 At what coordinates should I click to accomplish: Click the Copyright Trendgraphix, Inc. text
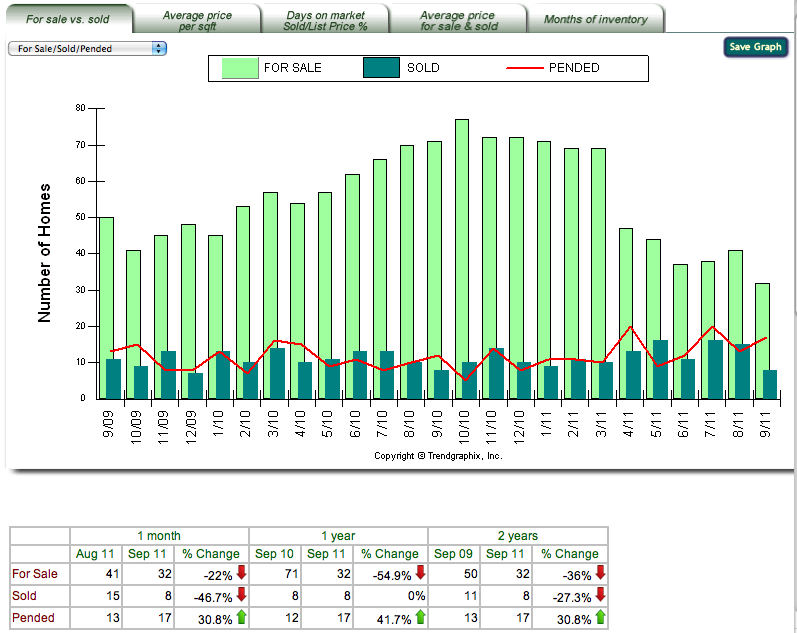pos(438,456)
